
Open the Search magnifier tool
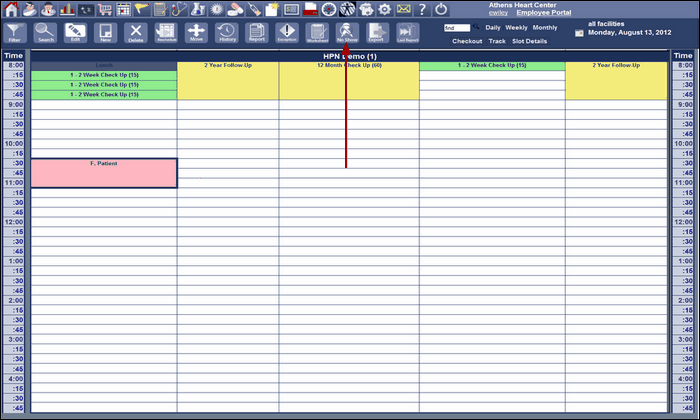(46, 32)
